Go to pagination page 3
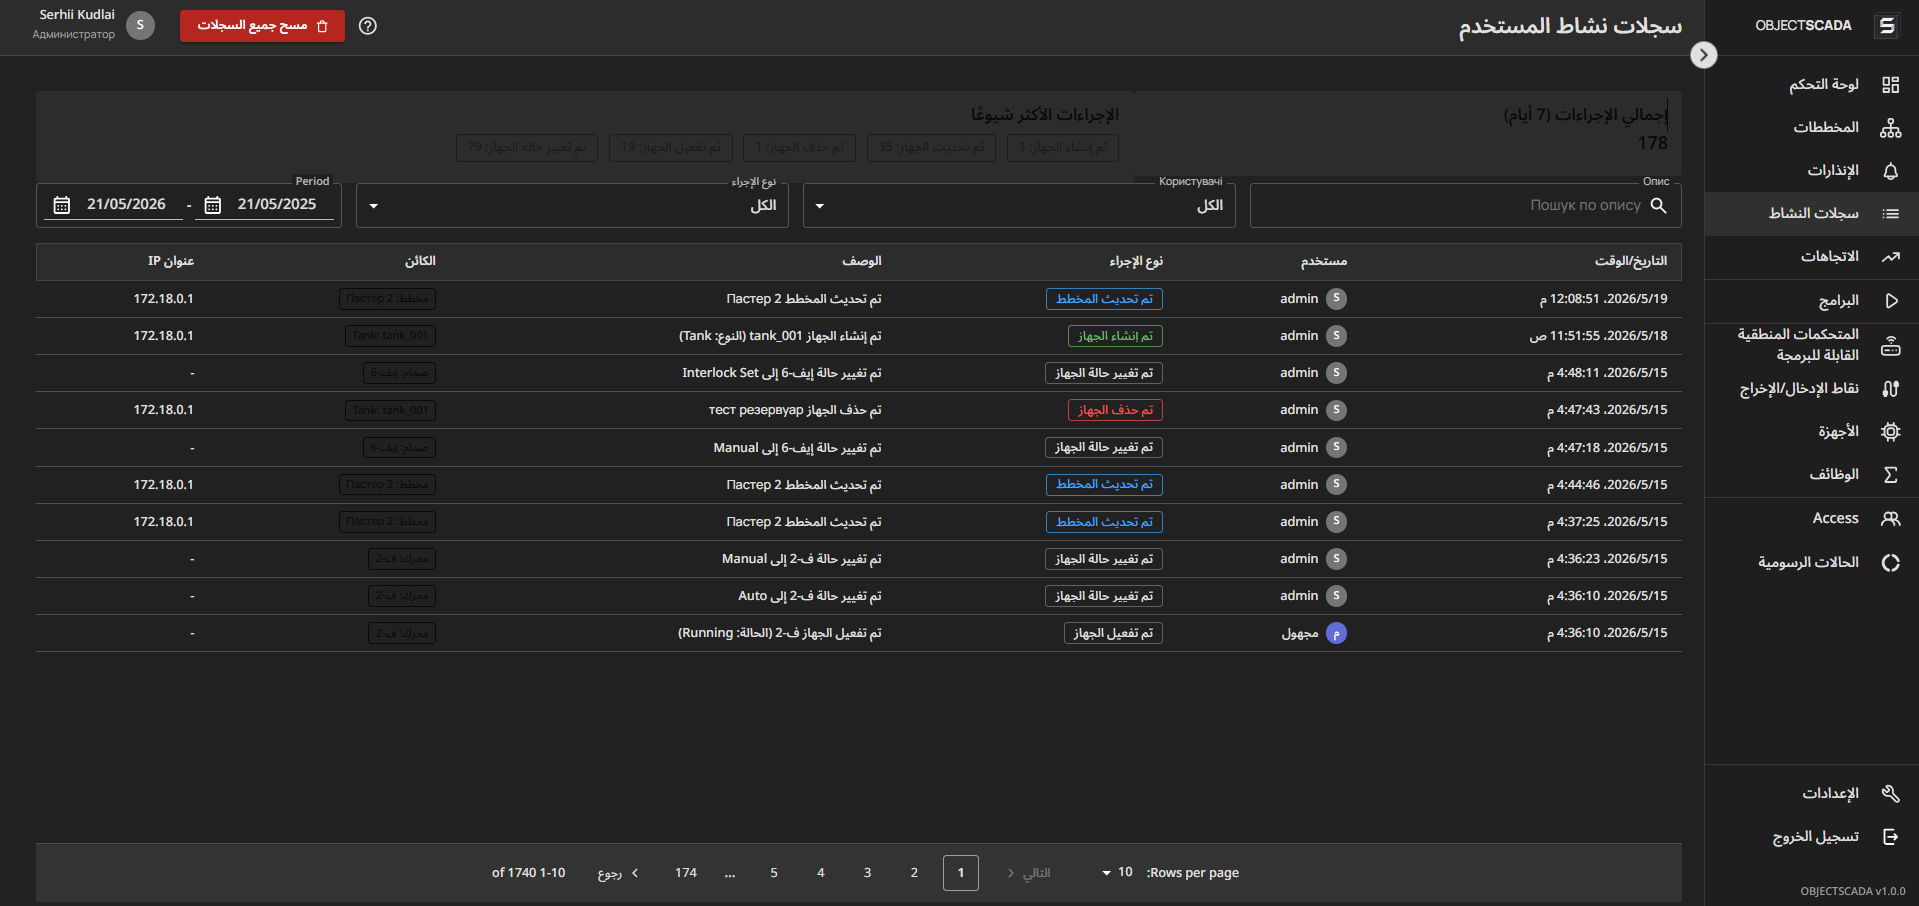This screenshot has width=1919, height=906. pyautogui.click(x=867, y=873)
